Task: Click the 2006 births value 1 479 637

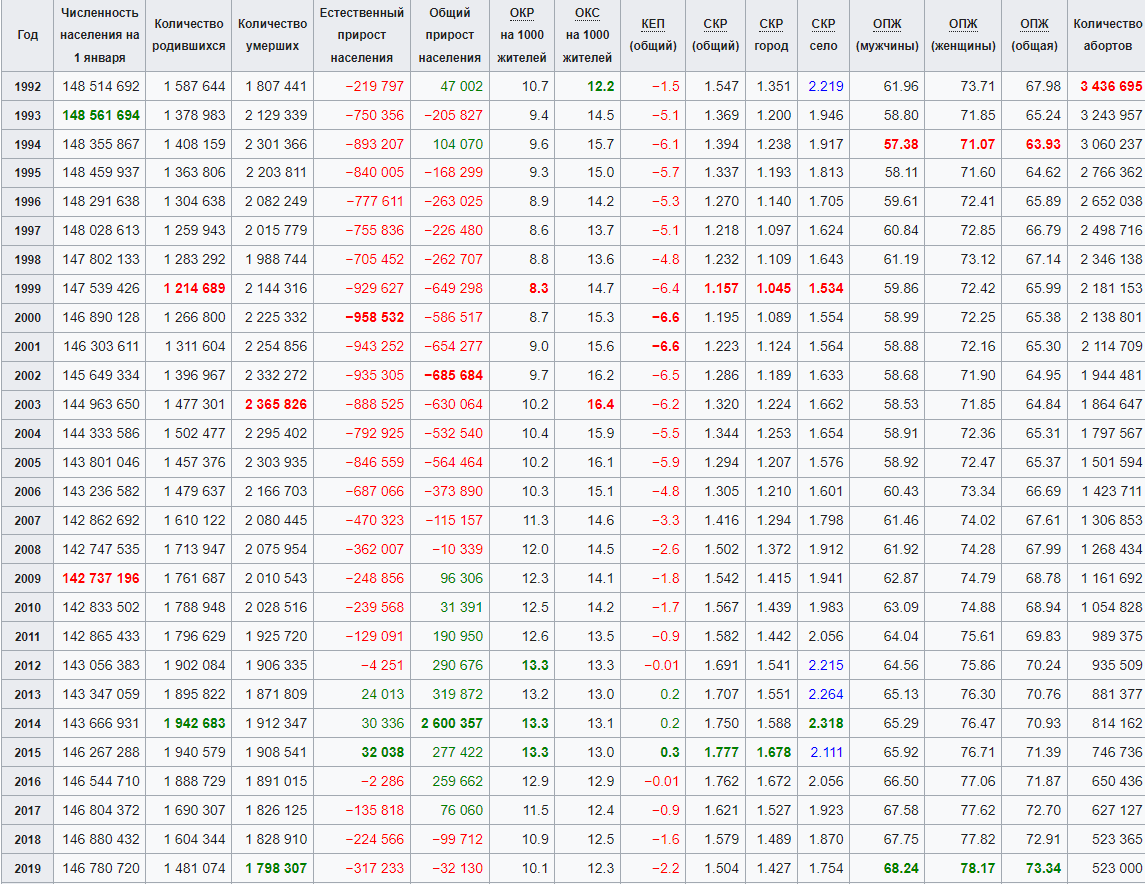Action: pyautogui.click(x=194, y=491)
